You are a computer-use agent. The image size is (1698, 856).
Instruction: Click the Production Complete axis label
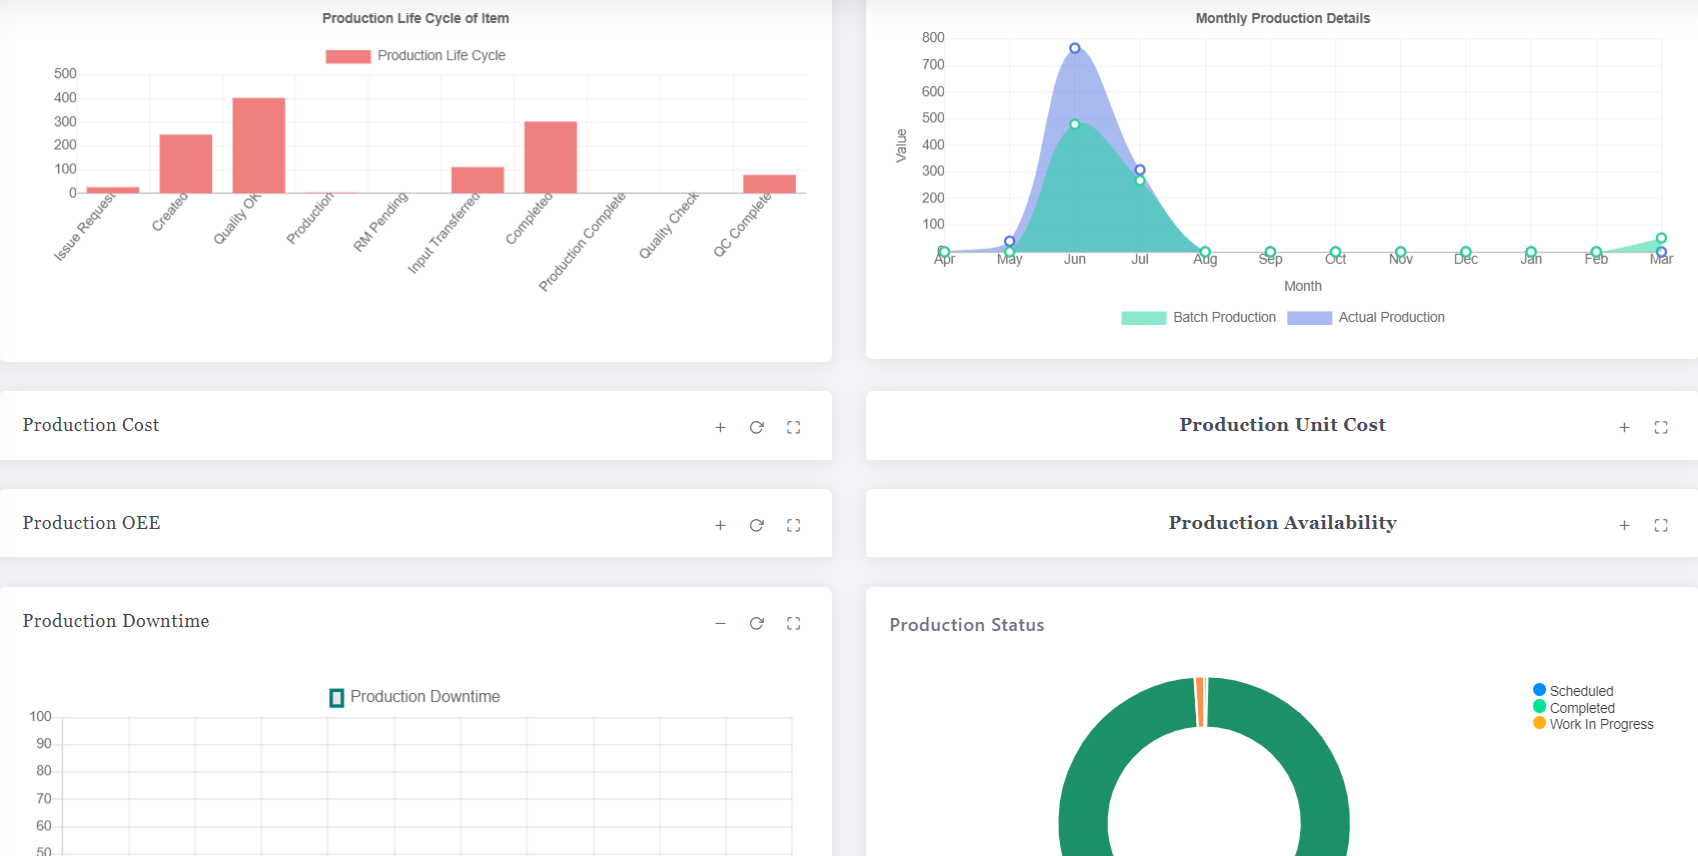[582, 242]
